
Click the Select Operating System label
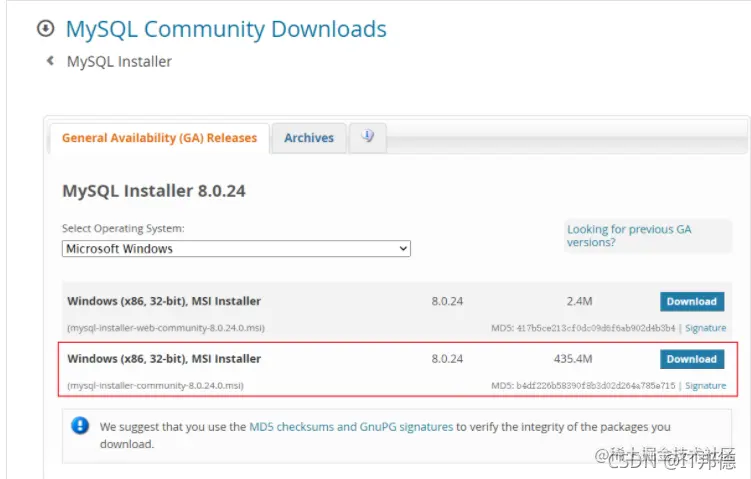click(123, 228)
